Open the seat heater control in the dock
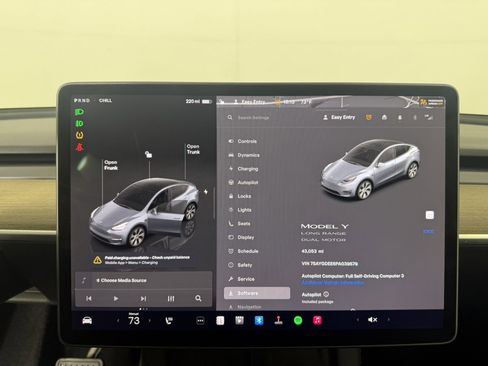This screenshot has width=488, height=366. click(169, 320)
